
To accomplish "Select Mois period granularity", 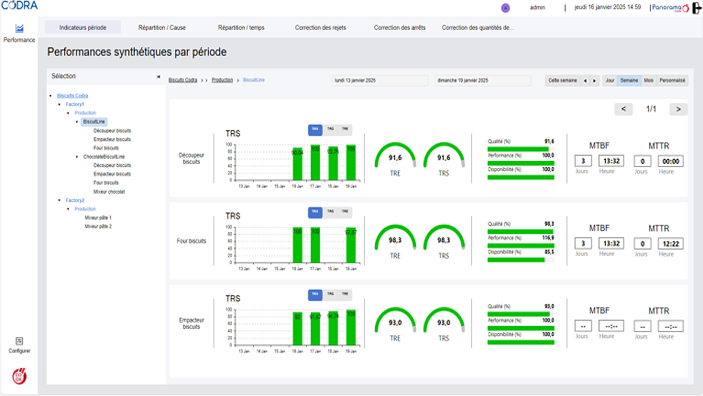I will pyautogui.click(x=648, y=81).
